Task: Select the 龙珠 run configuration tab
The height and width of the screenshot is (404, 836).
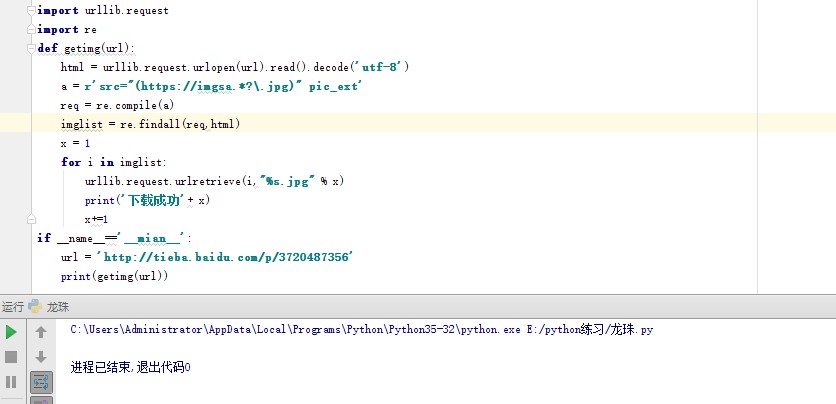Action: click(x=58, y=307)
